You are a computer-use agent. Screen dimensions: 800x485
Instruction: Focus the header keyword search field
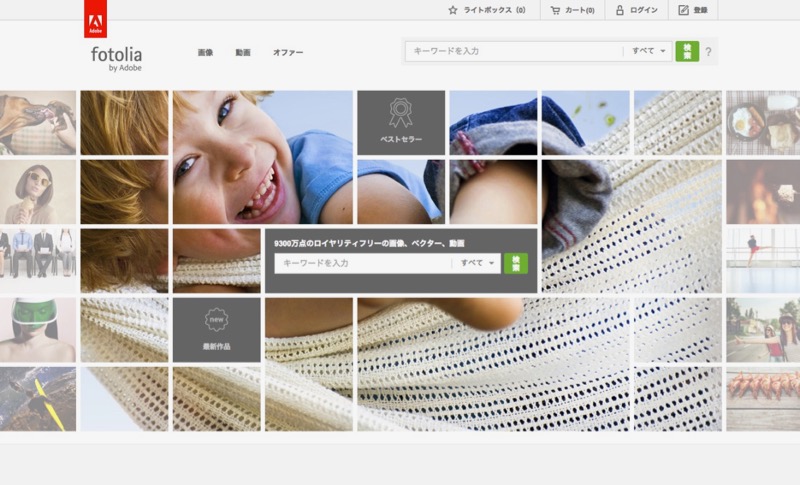pos(514,51)
